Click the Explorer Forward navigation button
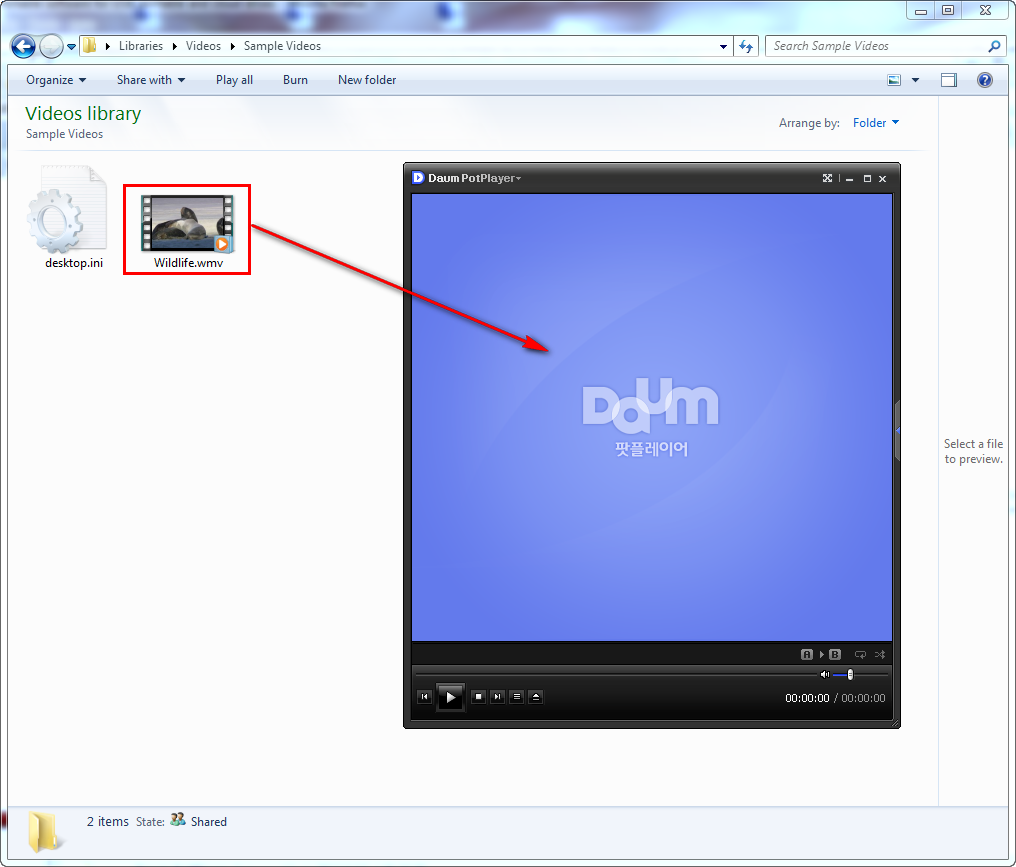This screenshot has width=1016, height=867. 51,46
